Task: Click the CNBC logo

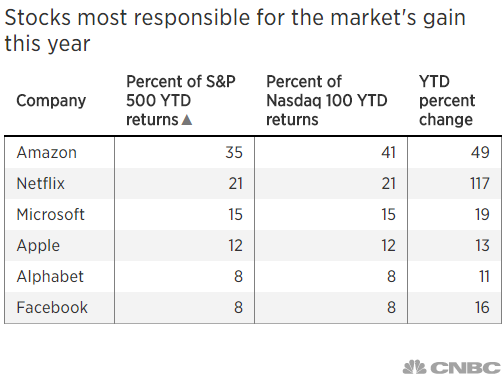Action: 453,368
